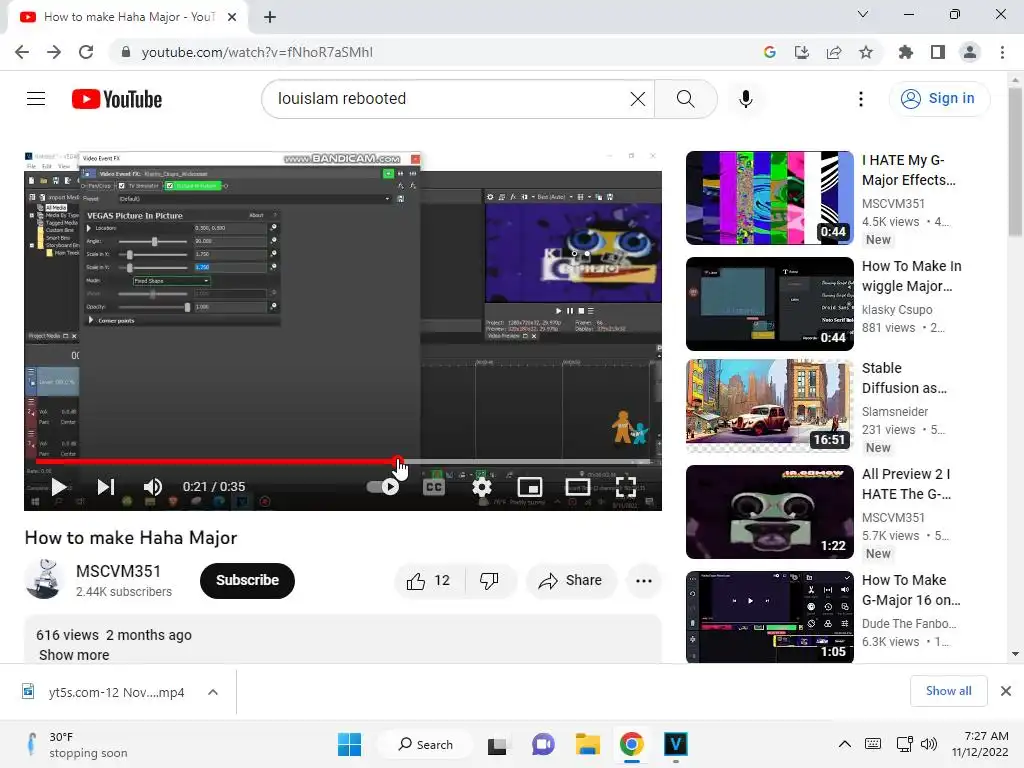Screen dimensions: 1024x768
Task: Open a new browser tab
Action: [270, 17]
